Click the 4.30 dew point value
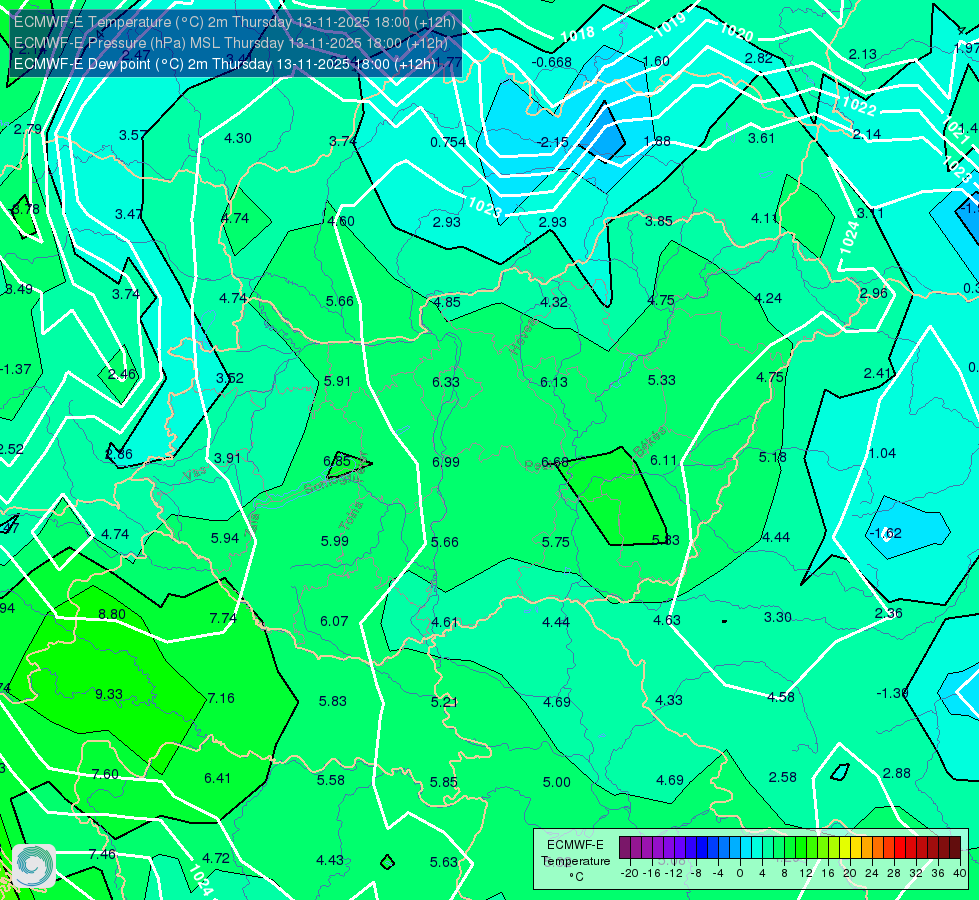This screenshot has height=900, width=979. (238, 139)
